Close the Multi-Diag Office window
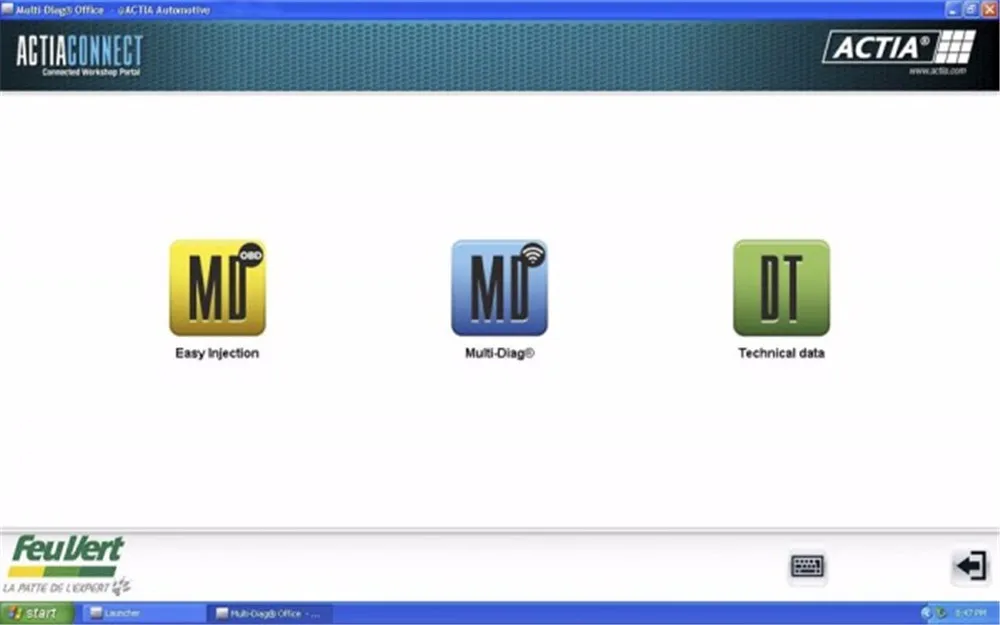Viewport: 1000px width, 625px height. point(989,10)
